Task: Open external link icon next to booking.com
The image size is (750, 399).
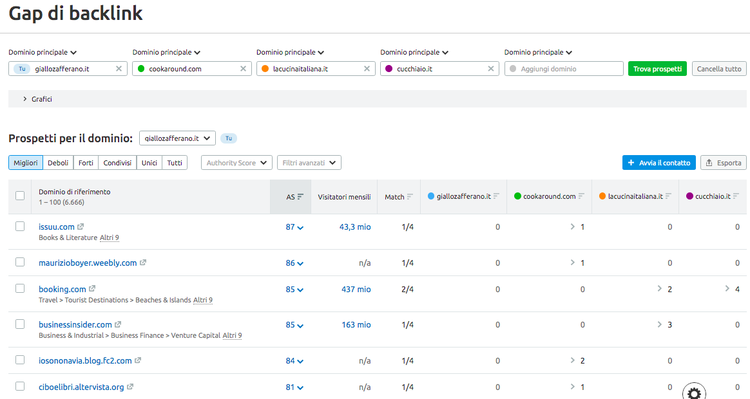Action: (92, 289)
